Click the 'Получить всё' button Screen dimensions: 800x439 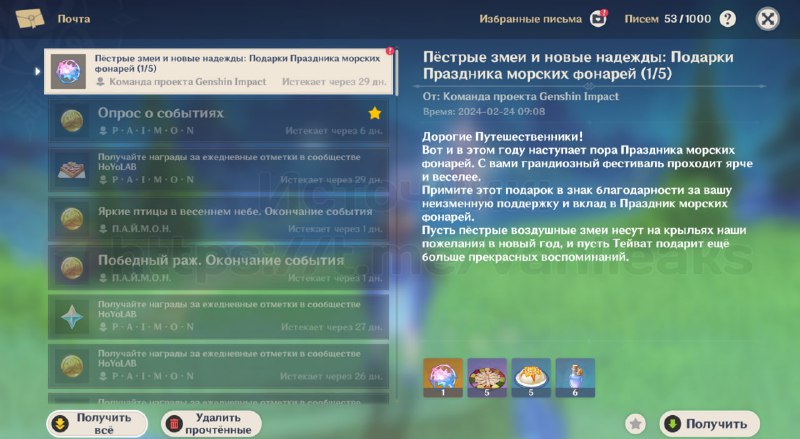tap(97, 424)
